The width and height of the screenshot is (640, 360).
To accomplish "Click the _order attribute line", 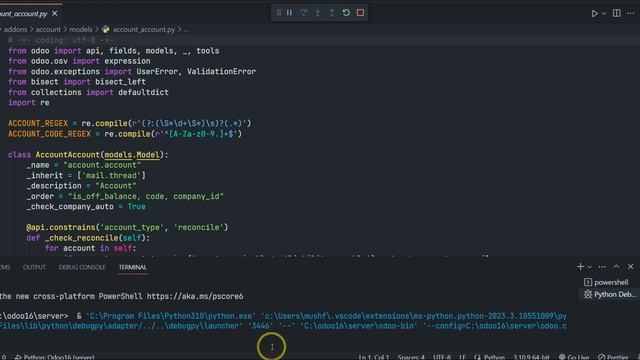I will click(x=125, y=196).
